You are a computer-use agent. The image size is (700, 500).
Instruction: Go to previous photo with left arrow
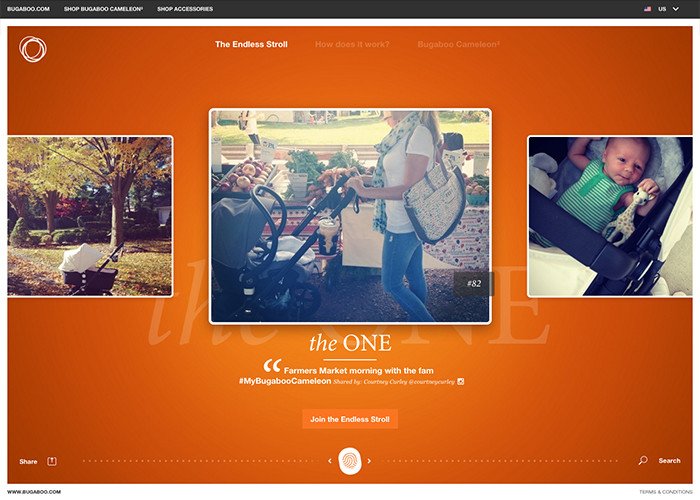coord(330,461)
